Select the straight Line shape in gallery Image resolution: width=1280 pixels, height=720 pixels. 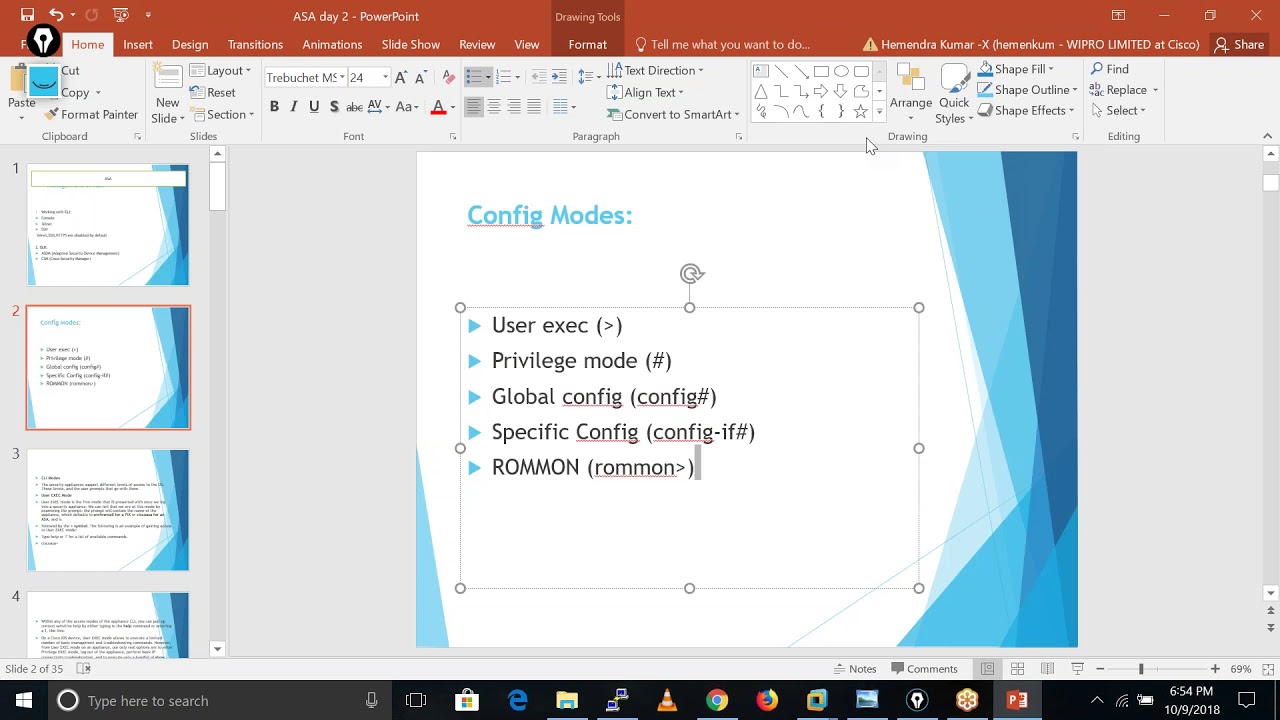point(781,71)
